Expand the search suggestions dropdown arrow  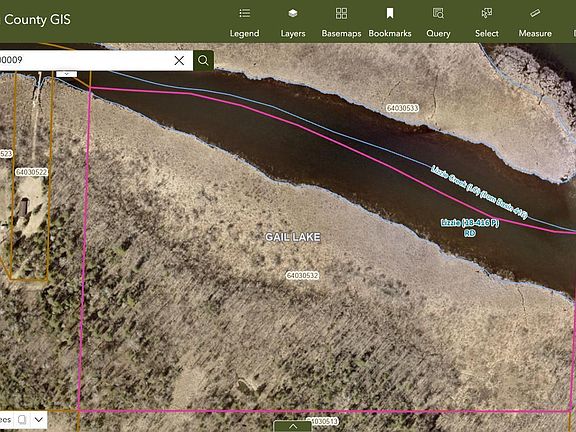[x=66, y=74]
